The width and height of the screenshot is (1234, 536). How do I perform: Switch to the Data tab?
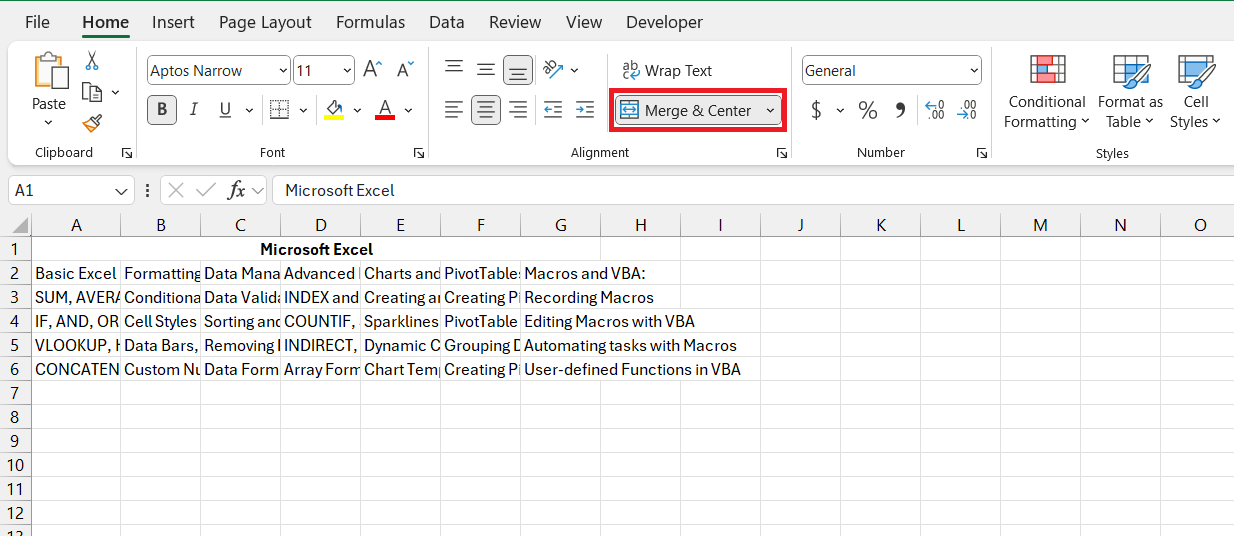[x=446, y=22]
